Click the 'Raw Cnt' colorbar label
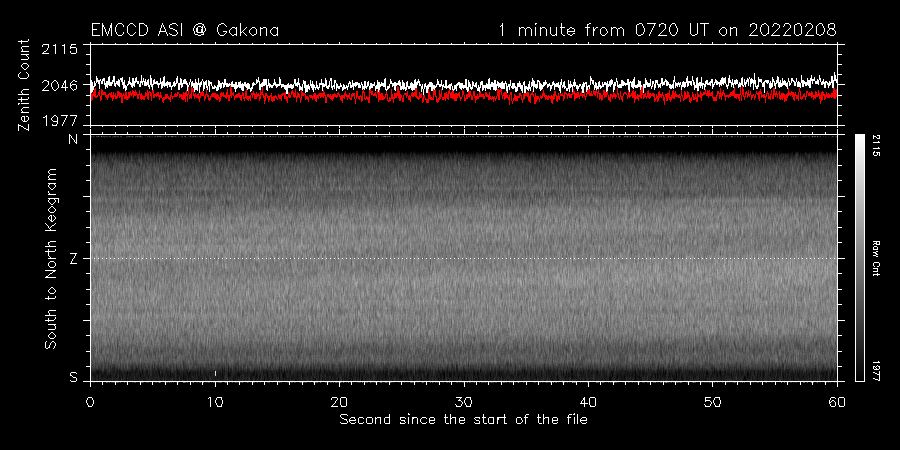This screenshot has height=450, width=900. click(x=876, y=258)
